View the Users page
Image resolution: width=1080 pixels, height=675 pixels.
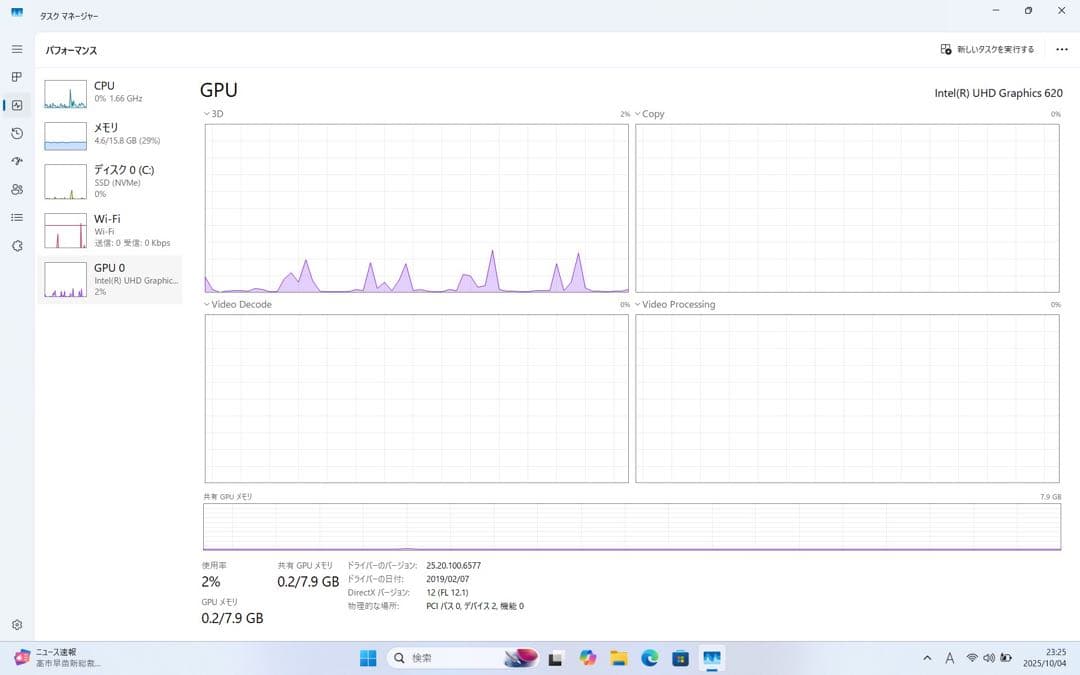tap(16, 189)
